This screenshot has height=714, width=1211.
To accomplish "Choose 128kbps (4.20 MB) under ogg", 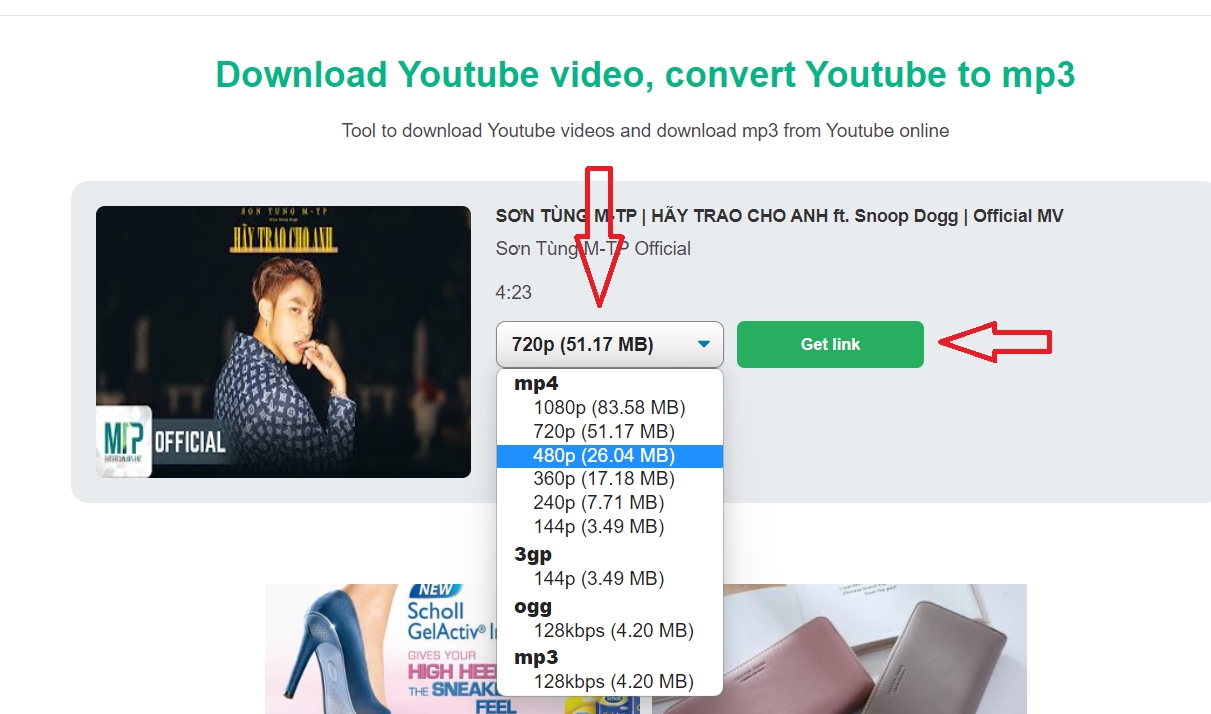I will point(613,631).
